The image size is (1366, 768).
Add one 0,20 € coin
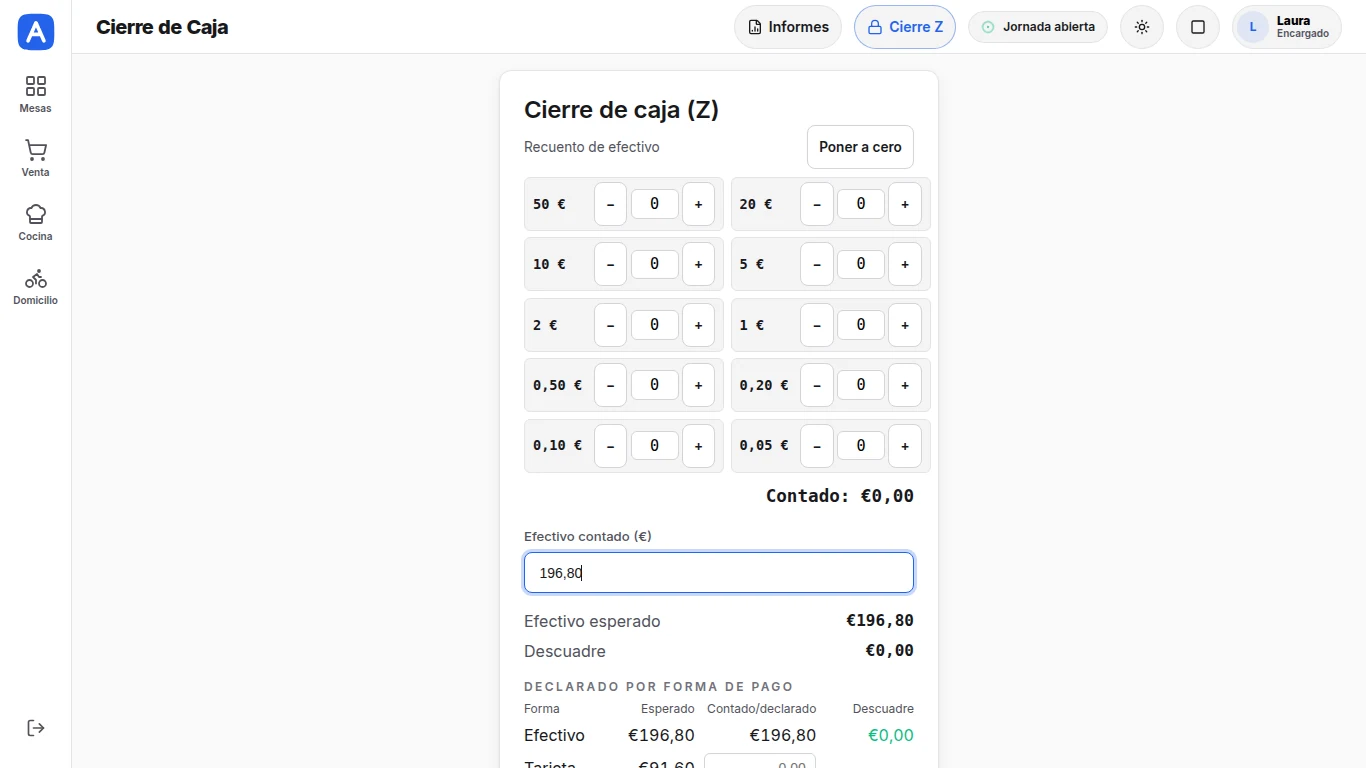905,385
